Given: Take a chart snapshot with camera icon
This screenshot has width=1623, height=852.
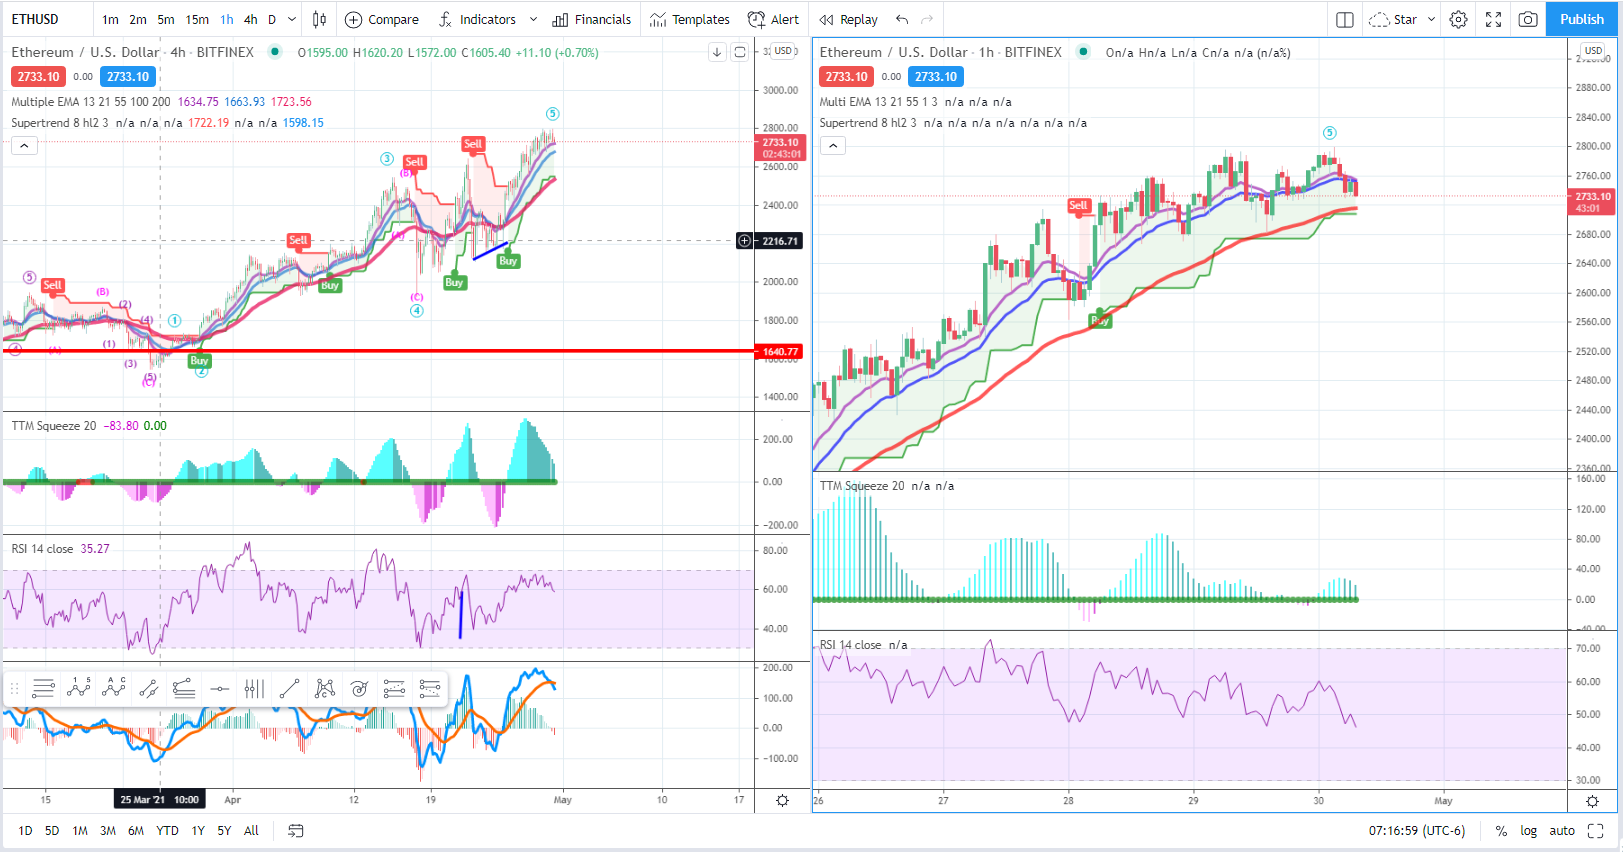Looking at the screenshot, I should [x=1528, y=19].
